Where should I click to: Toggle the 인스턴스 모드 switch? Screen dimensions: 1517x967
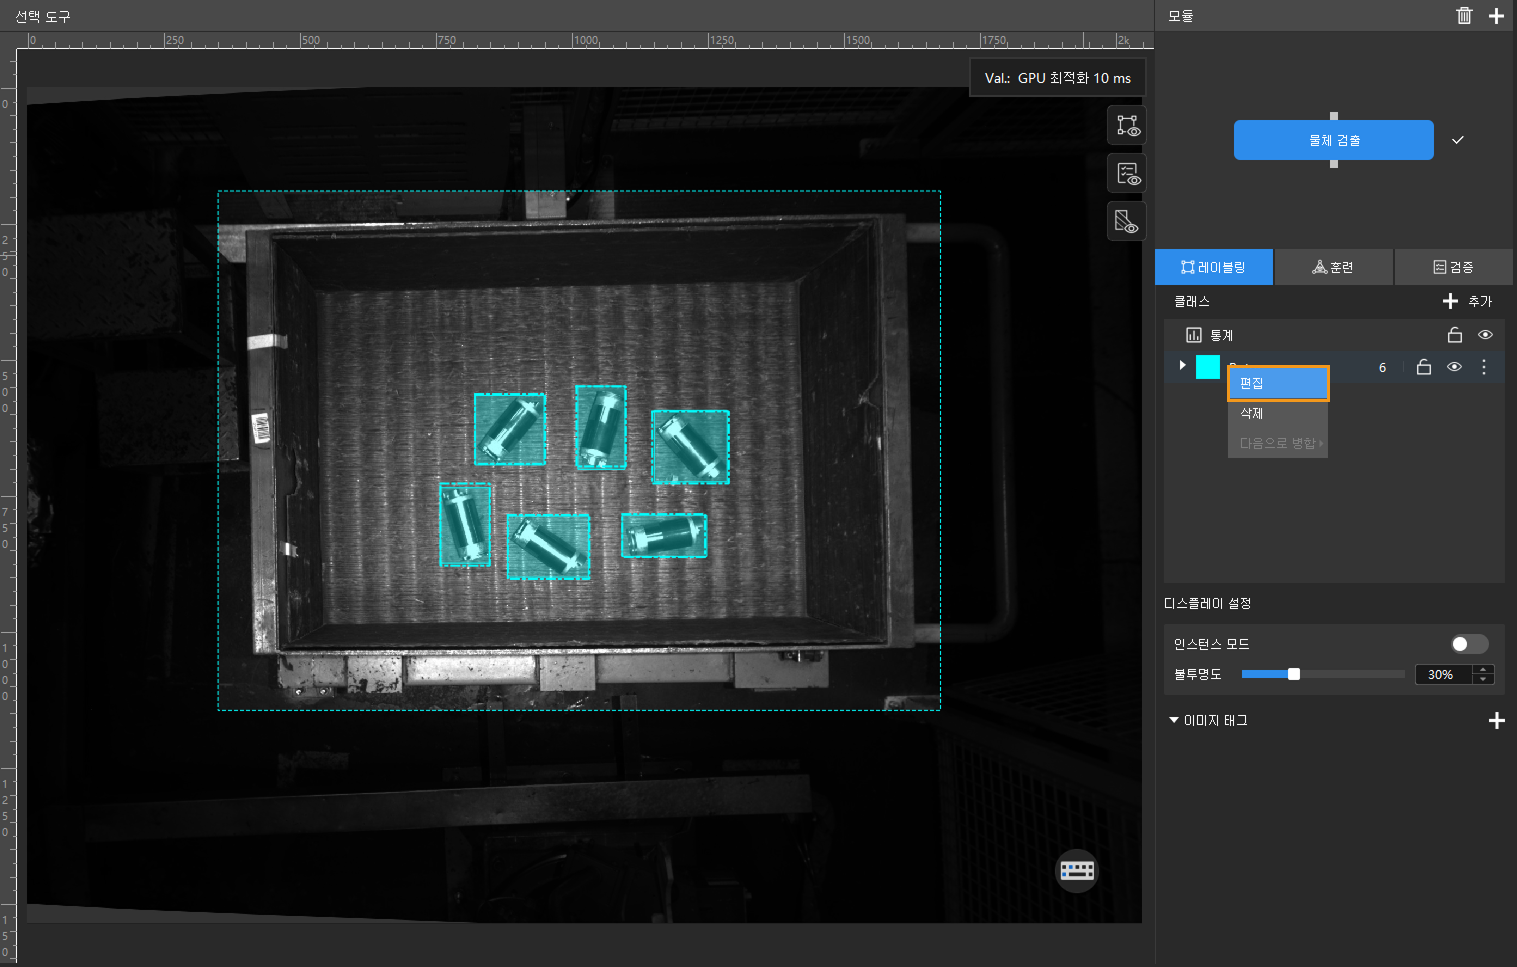pyautogui.click(x=1468, y=644)
